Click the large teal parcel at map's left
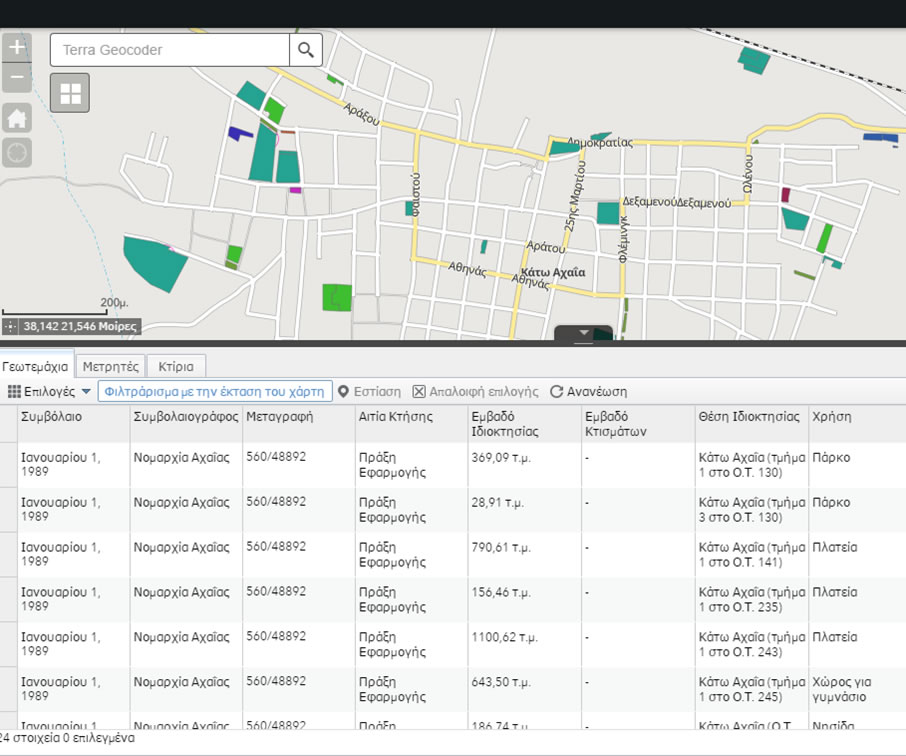The height and width of the screenshot is (756, 906). 152,263
